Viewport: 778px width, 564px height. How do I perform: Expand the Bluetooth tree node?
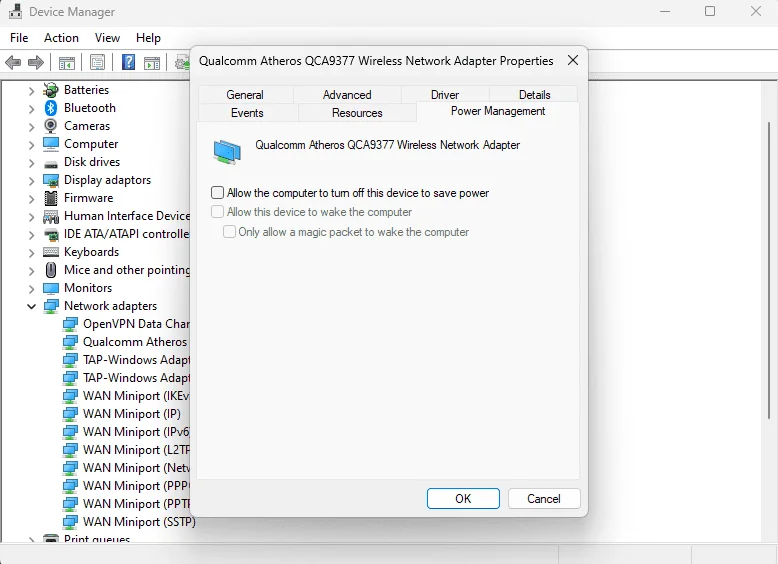coord(31,109)
